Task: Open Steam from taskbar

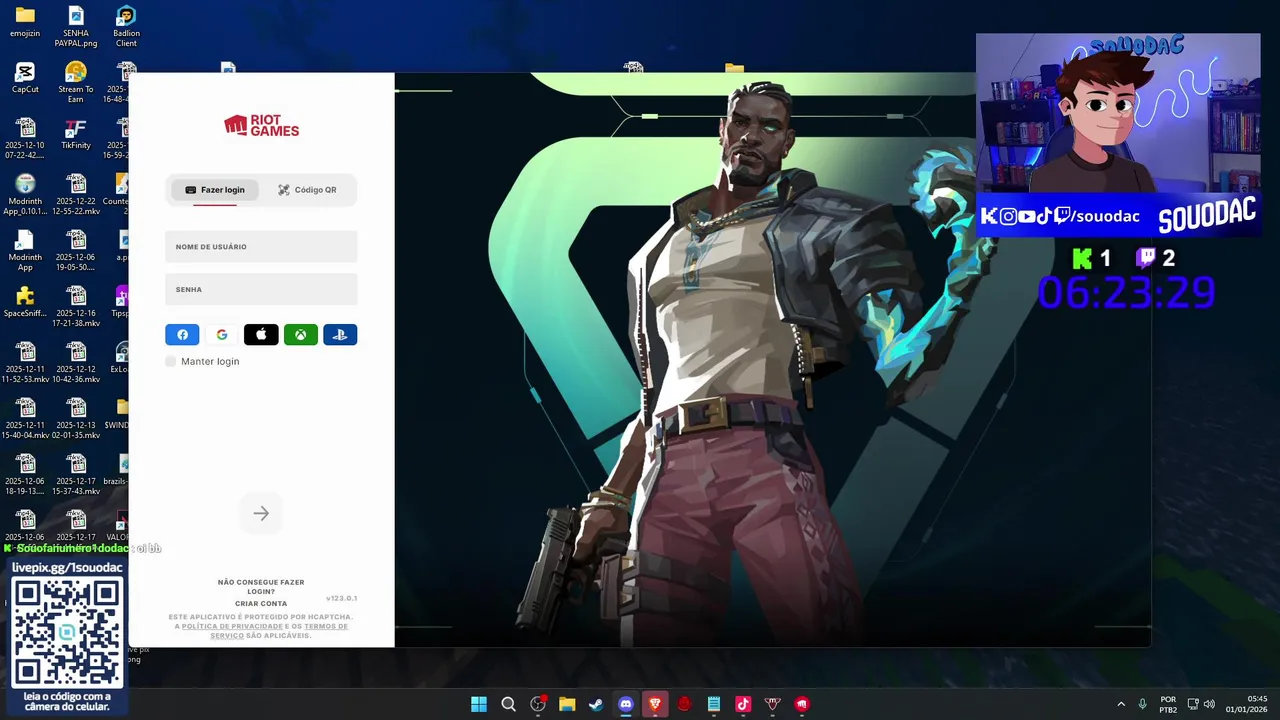Action: pos(596,704)
